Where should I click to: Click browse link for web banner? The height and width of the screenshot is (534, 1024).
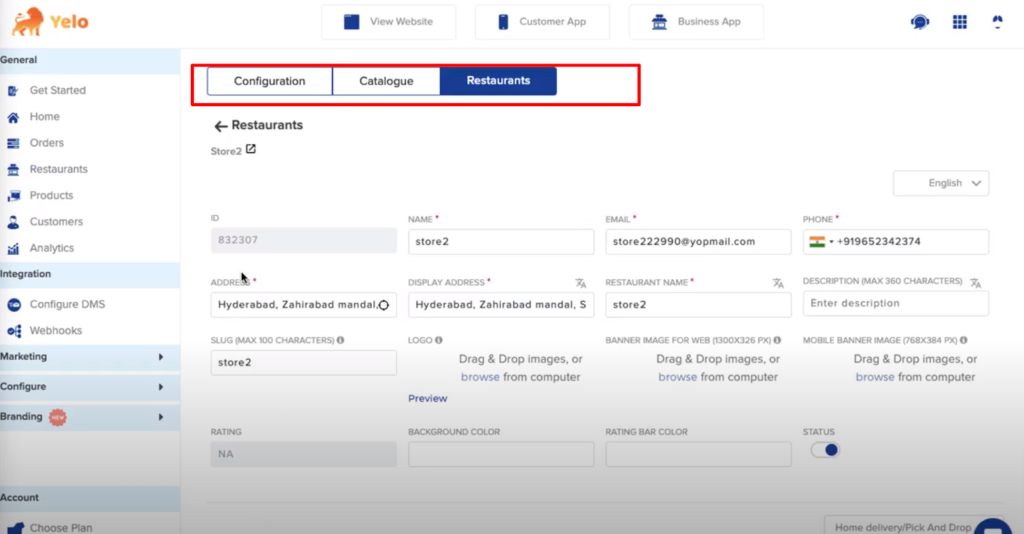(x=677, y=377)
